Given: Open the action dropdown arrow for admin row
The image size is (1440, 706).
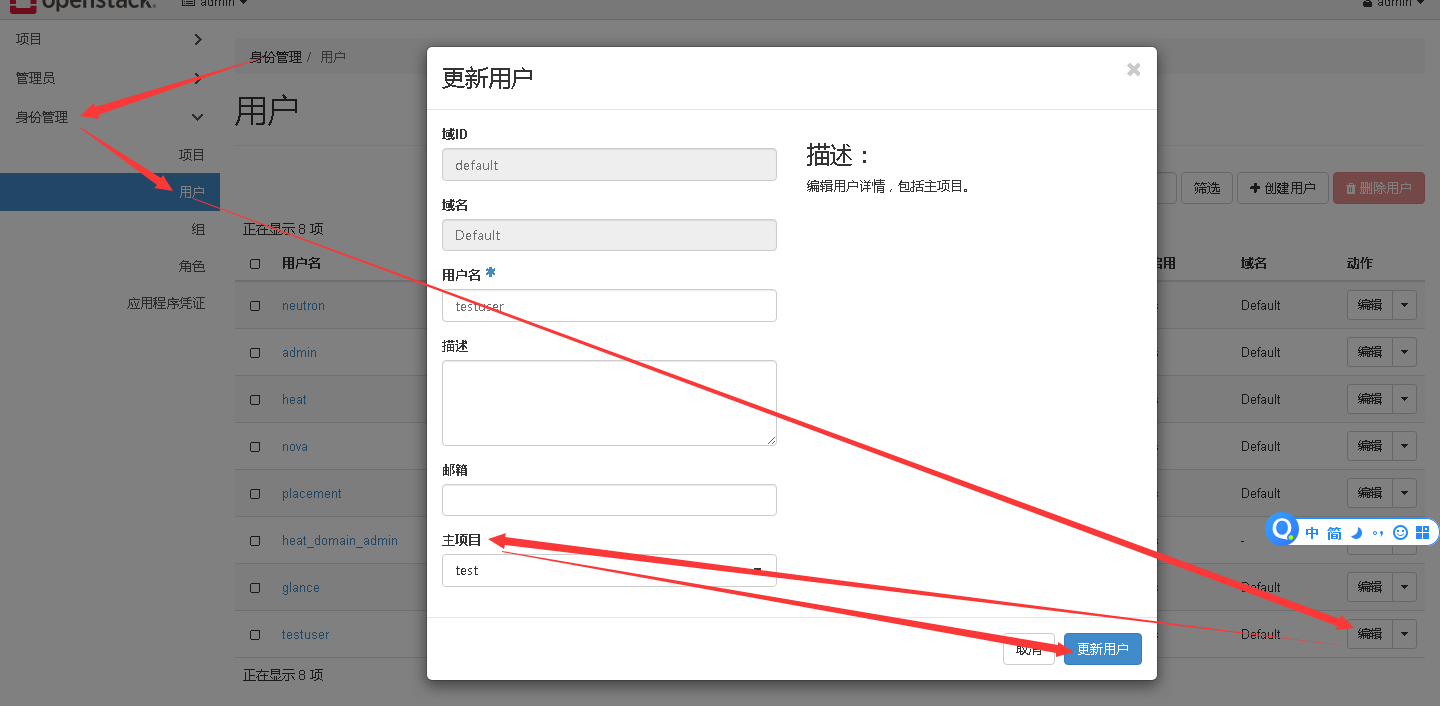Looking at the screenshot, I should 1405,352.
